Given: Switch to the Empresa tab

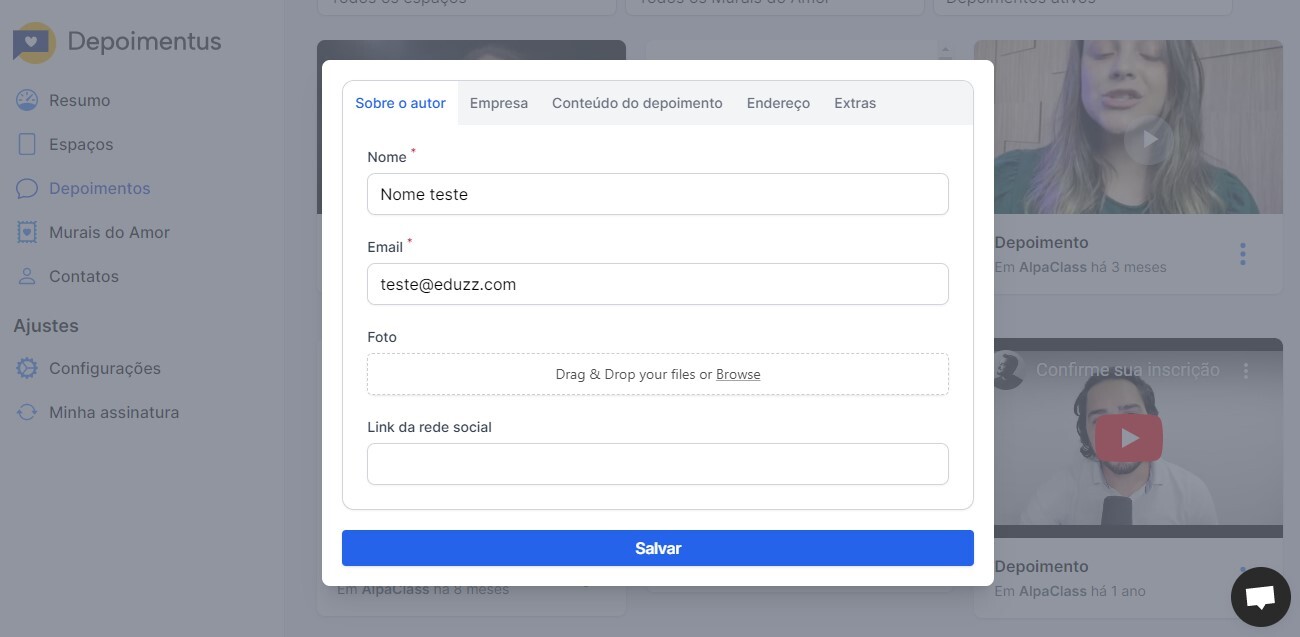Looking at the screenshot, I should tap(498, 103).
